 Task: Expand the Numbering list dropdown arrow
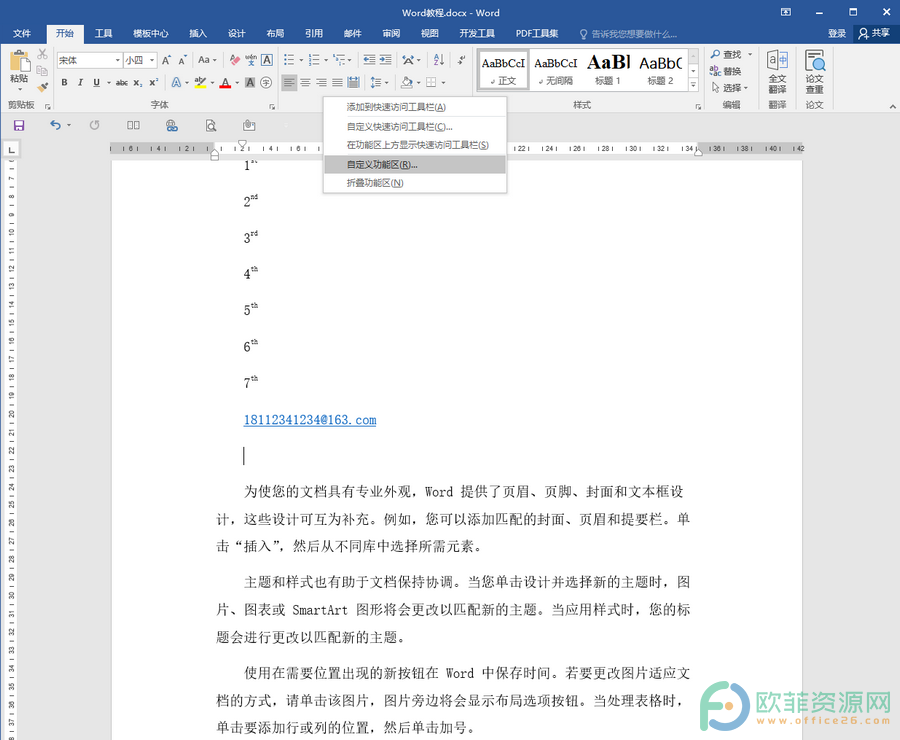pyautogui.click(x=326, y=60)
